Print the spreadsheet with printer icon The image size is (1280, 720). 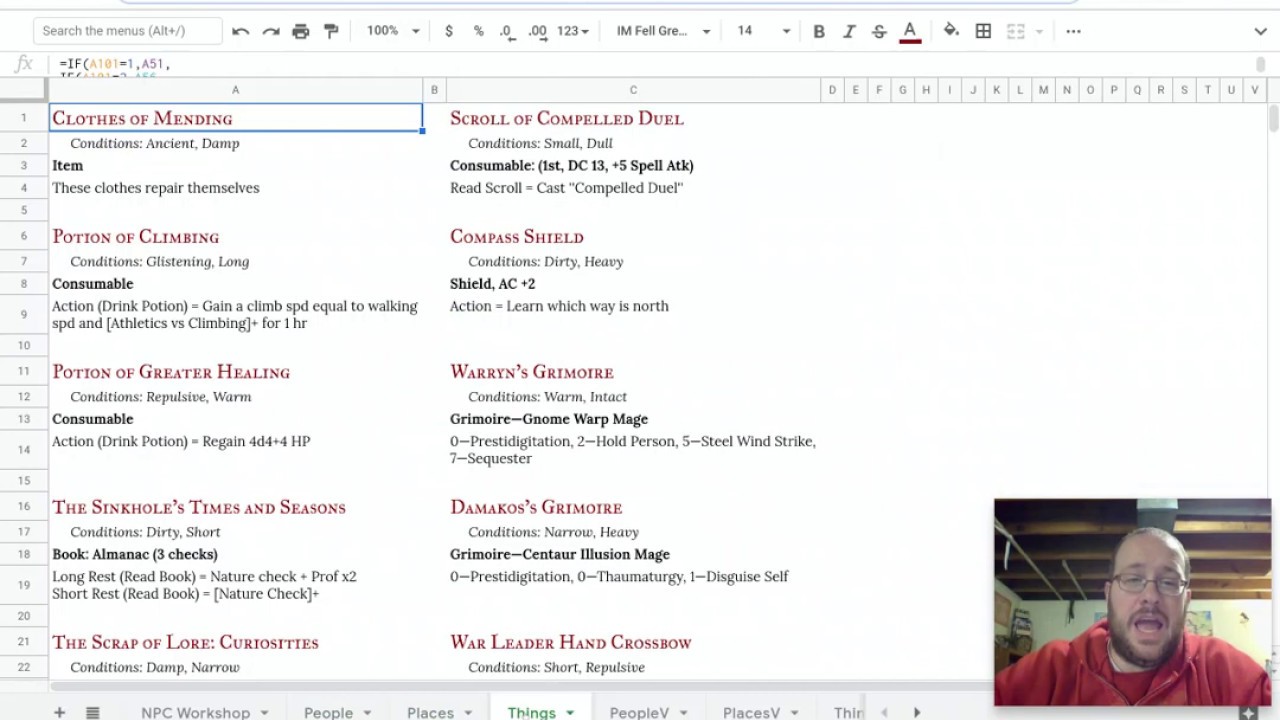point(301,31)
